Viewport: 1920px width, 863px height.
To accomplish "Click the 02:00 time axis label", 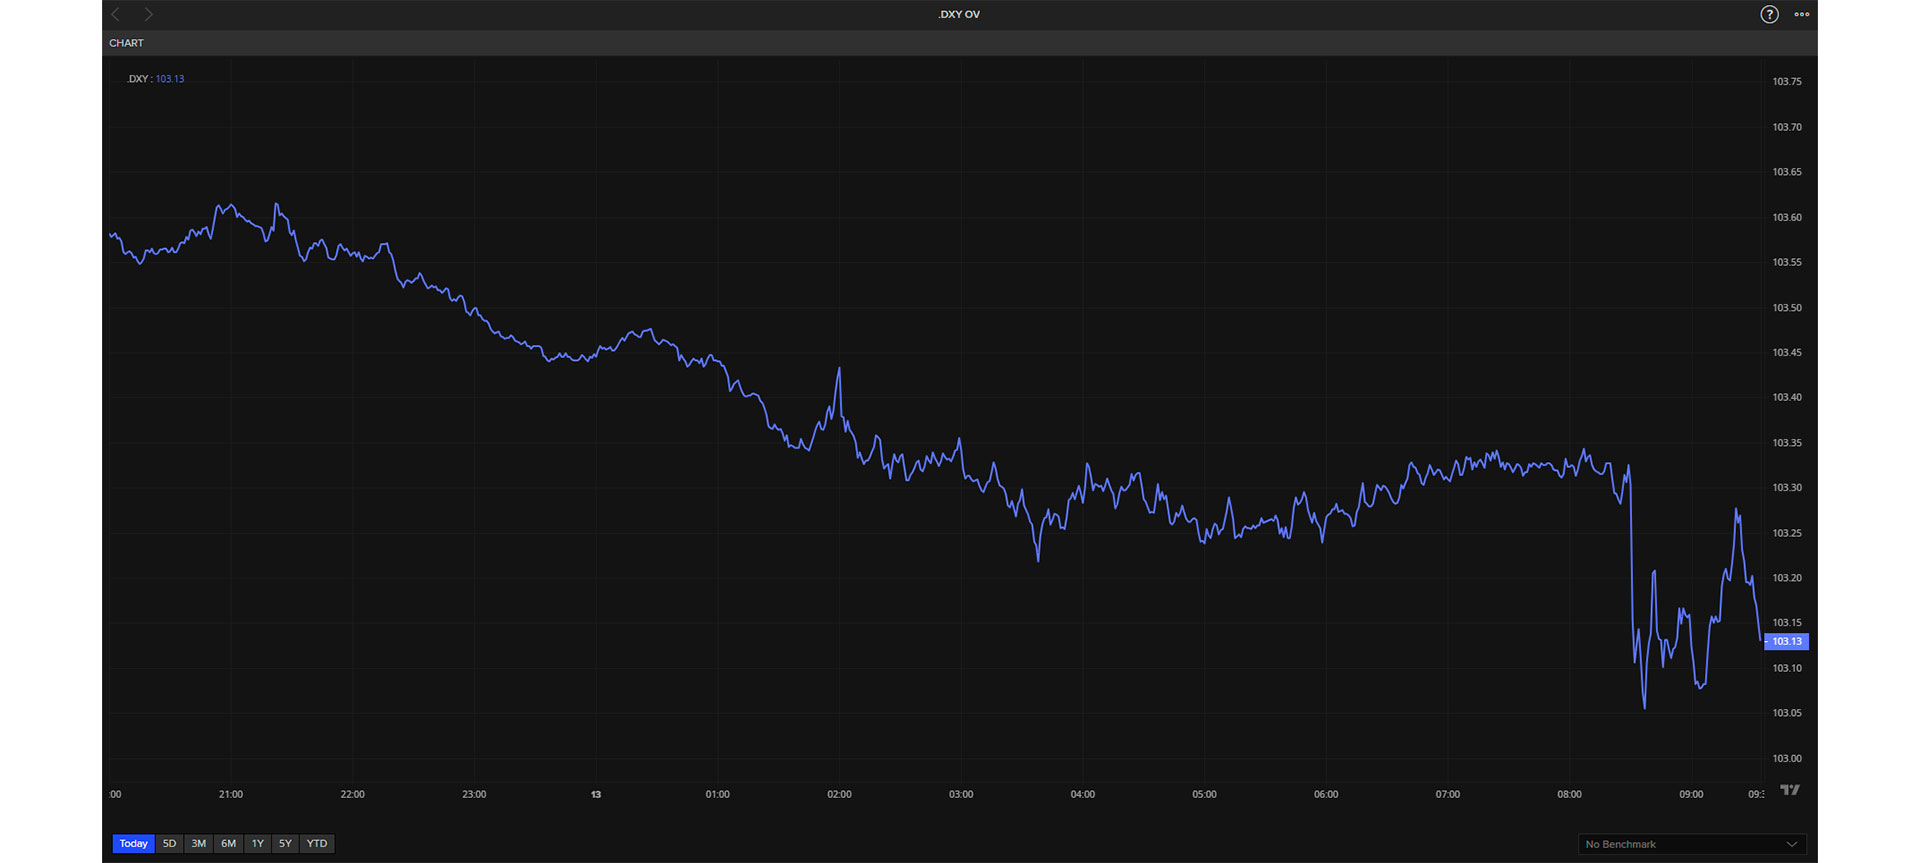I will pyautogui.click(x=839, y=795).
